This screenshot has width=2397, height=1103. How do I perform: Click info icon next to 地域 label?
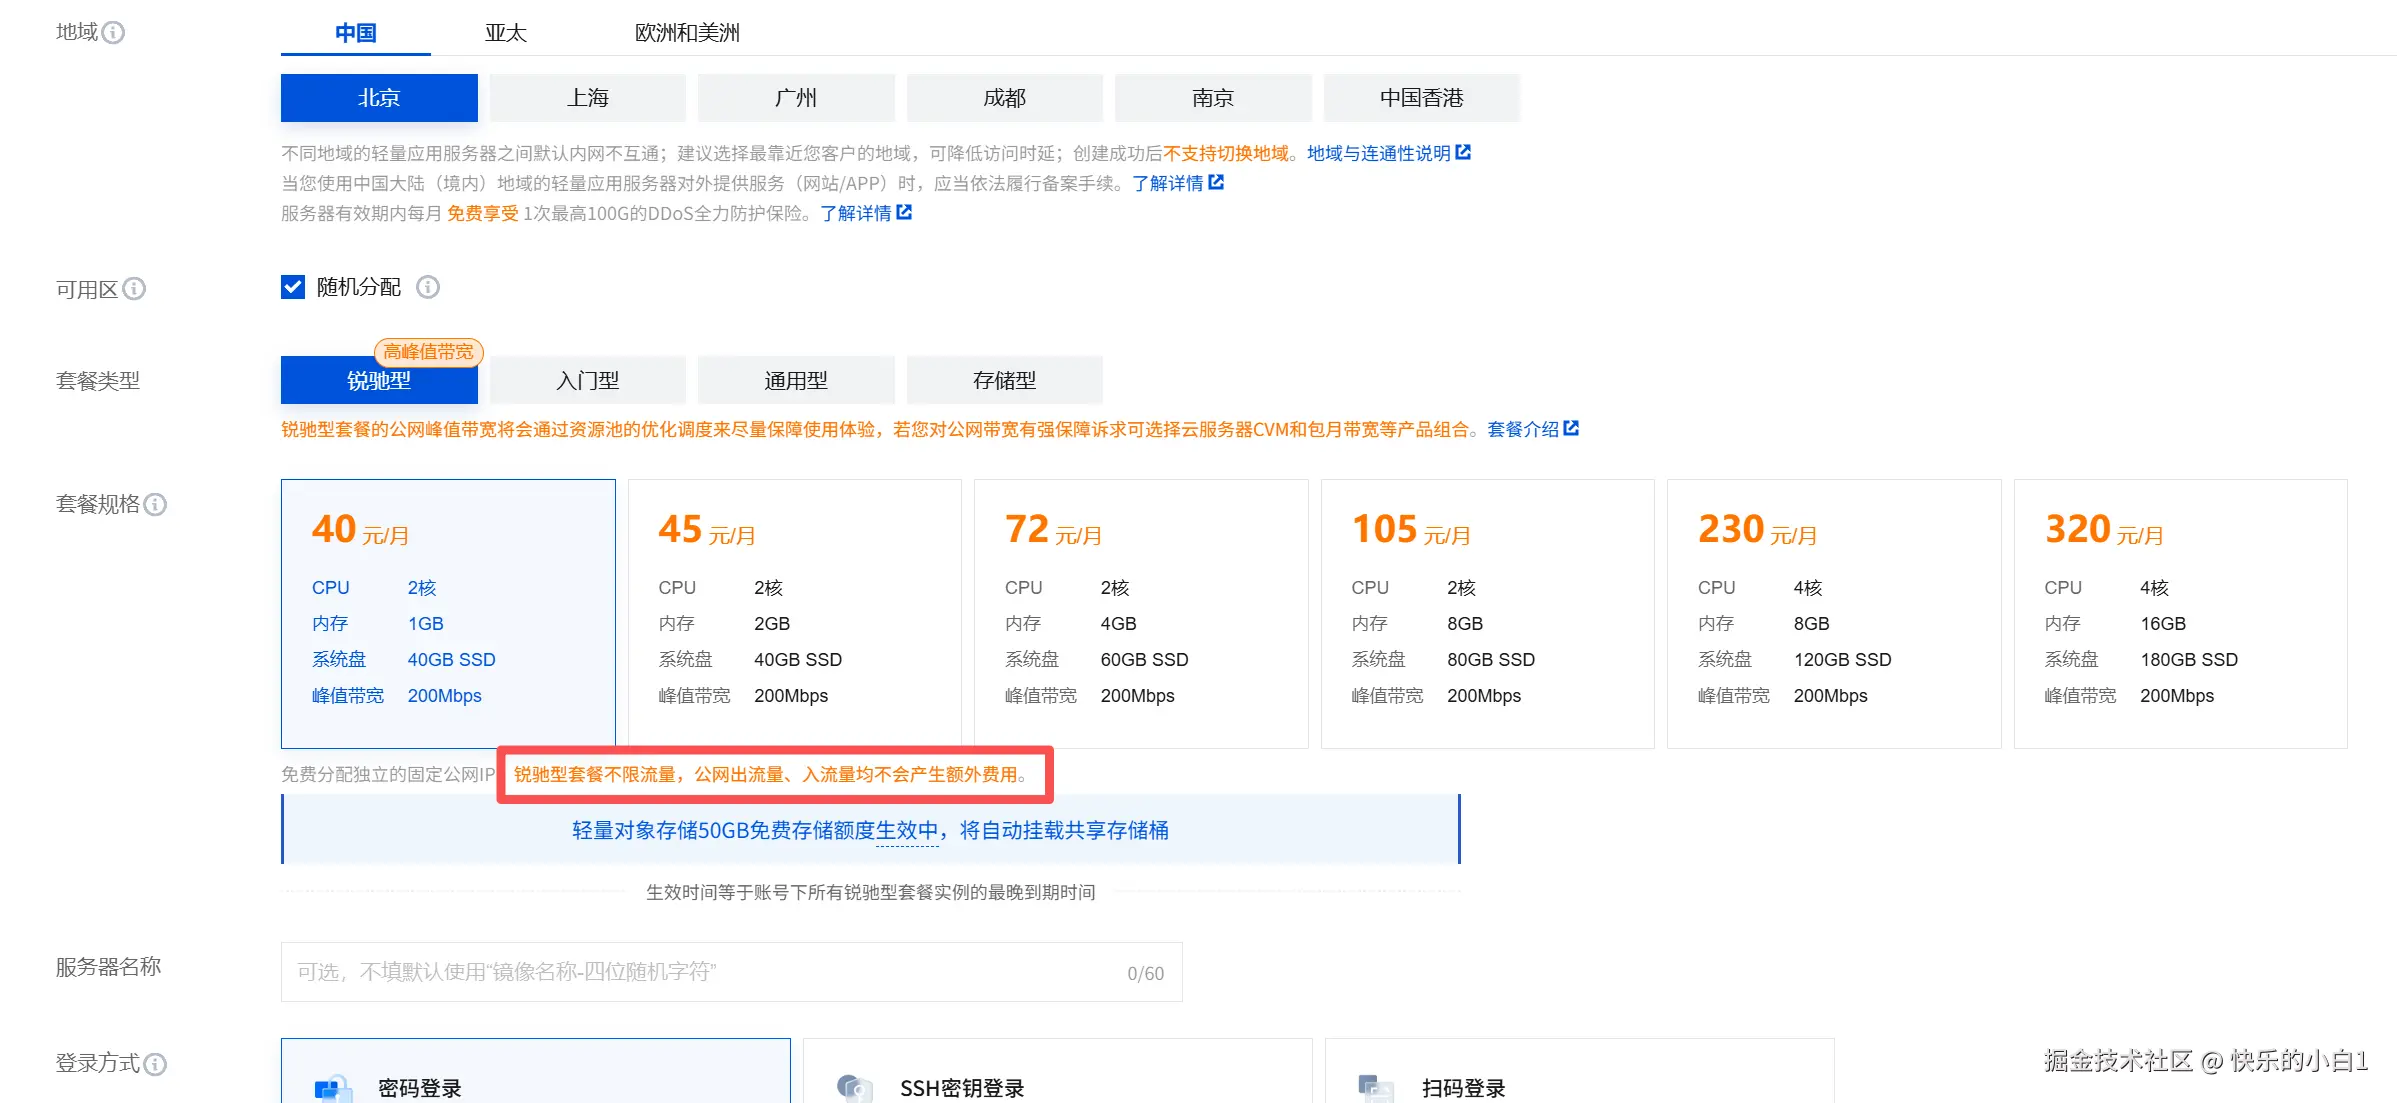pyautogui.click(x=114, y=33)
